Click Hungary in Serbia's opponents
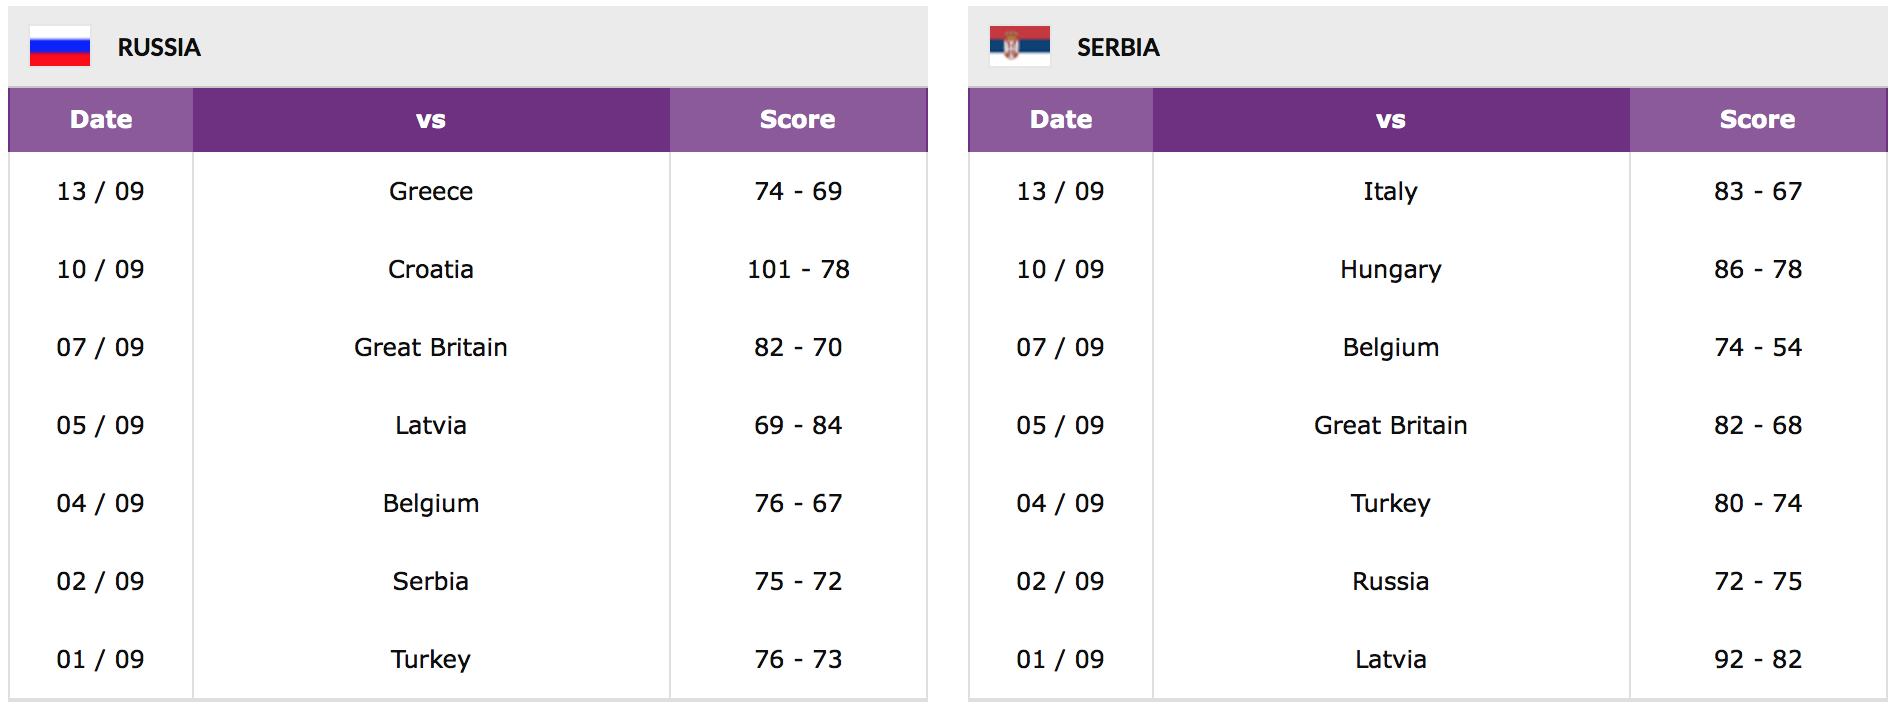The image size is (1892, 706). pyautogui.click(x=1391, y=270)
